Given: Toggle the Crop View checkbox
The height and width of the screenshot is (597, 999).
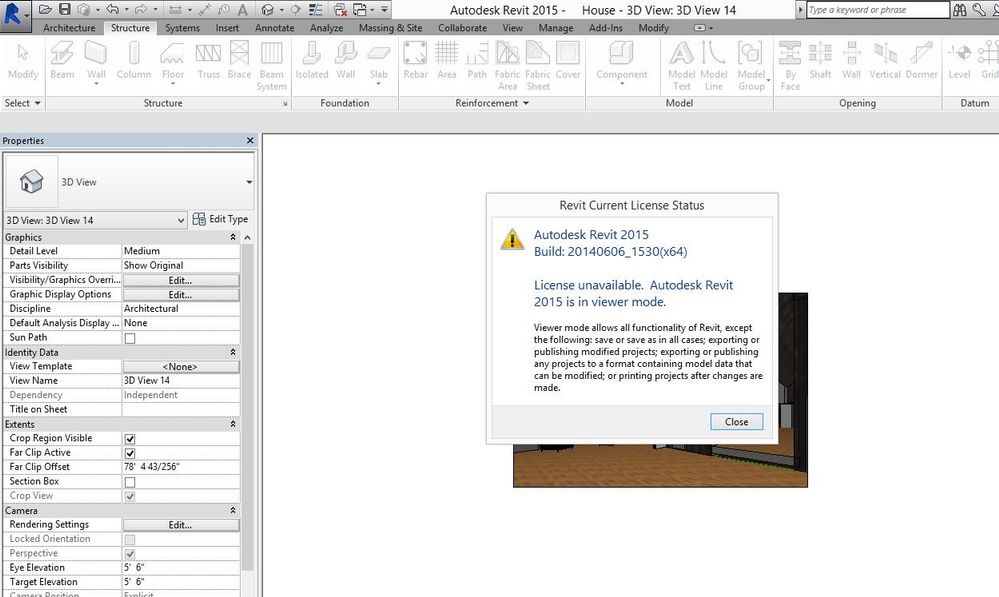Looking at the screenshot, I should coord(130,496).
